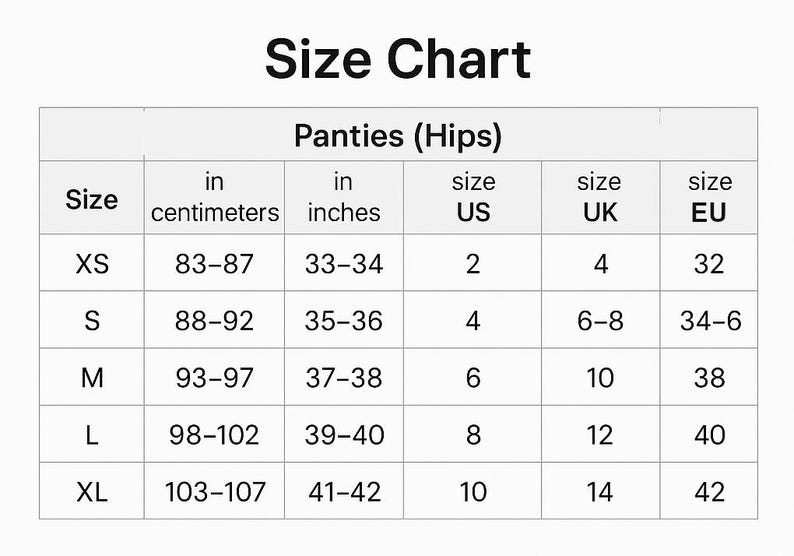Select the size US column header
This screenshot has width=794, height=556.
473,197
